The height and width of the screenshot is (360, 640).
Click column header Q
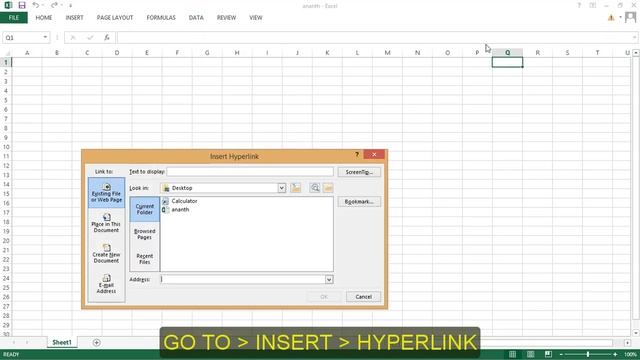tap(507, 53)
